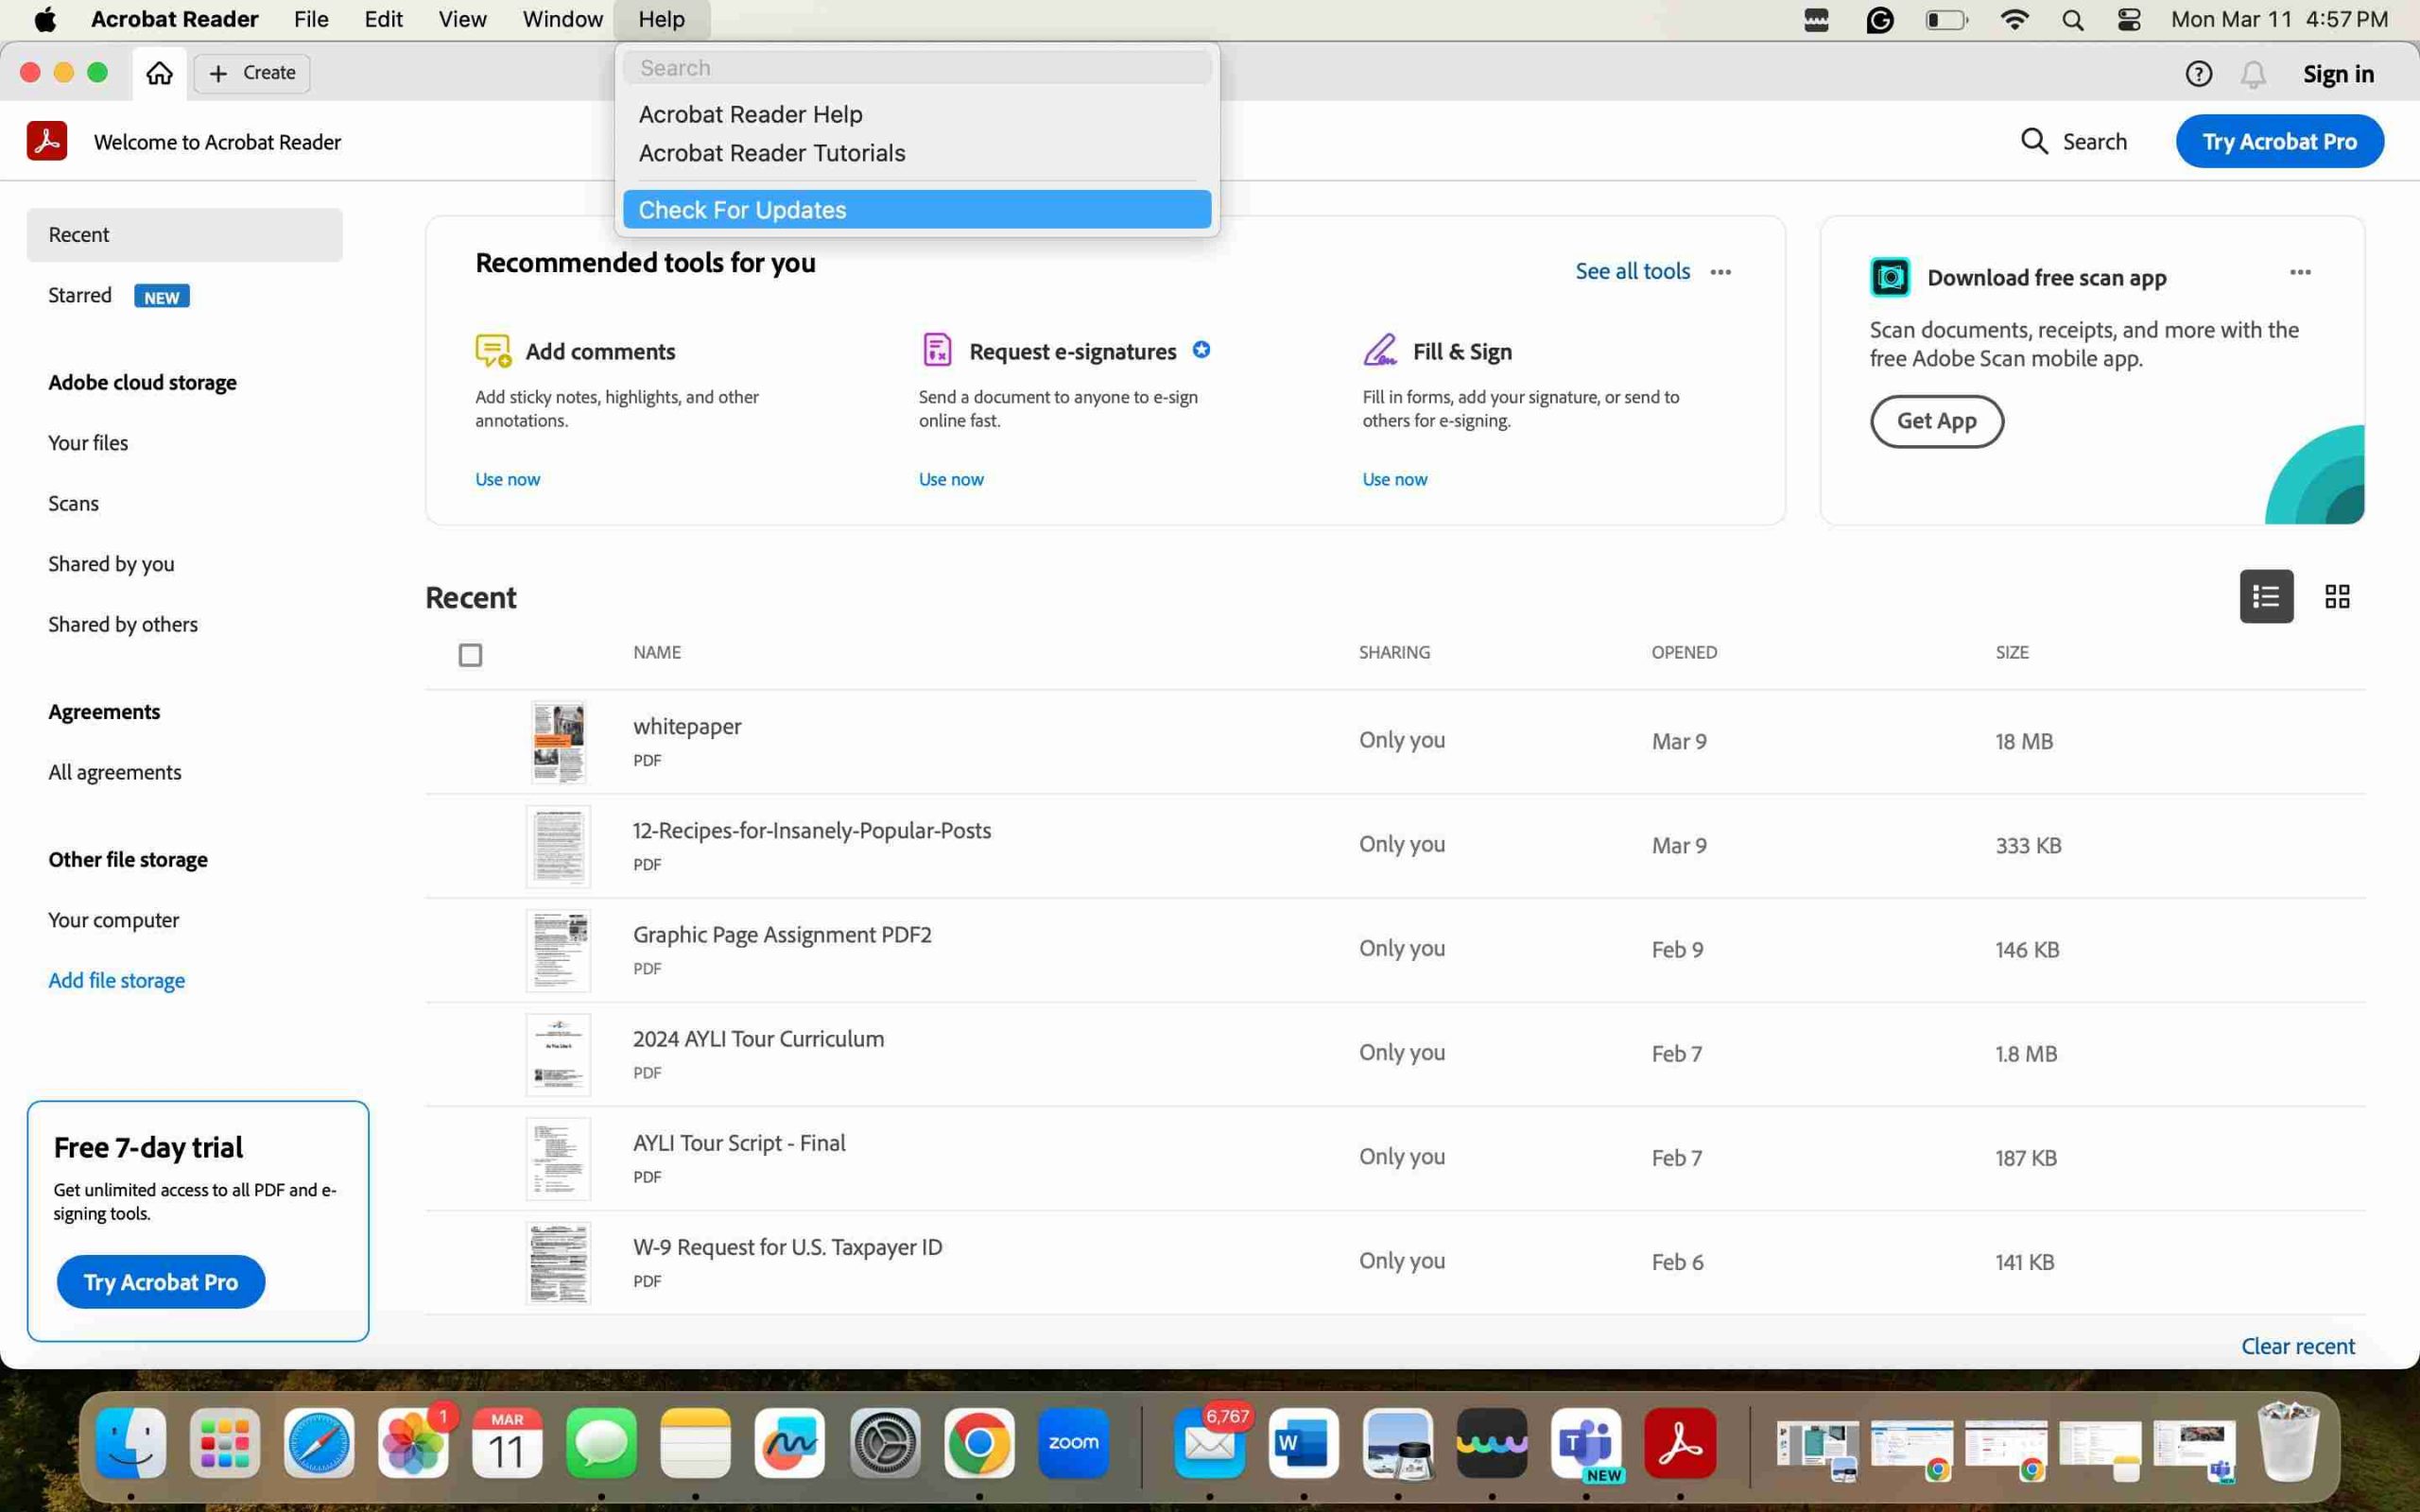Switch to grid view layout icon
The image size is (2420, 1512).
[2338, 597]
